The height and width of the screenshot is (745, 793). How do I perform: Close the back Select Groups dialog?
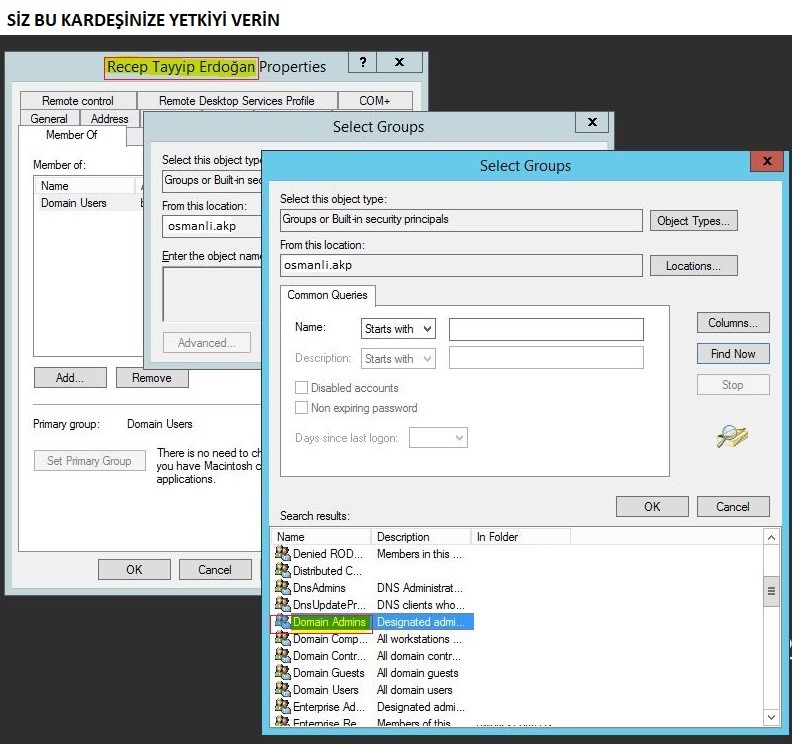(592, 122)
